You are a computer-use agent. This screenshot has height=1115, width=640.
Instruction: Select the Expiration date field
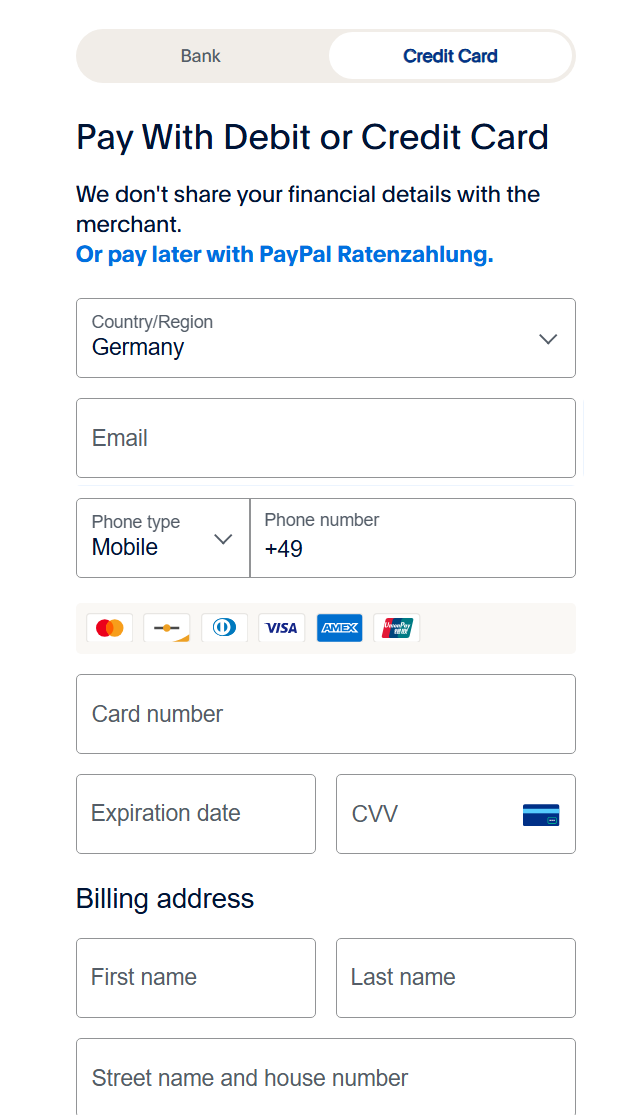tap(195, 814)
